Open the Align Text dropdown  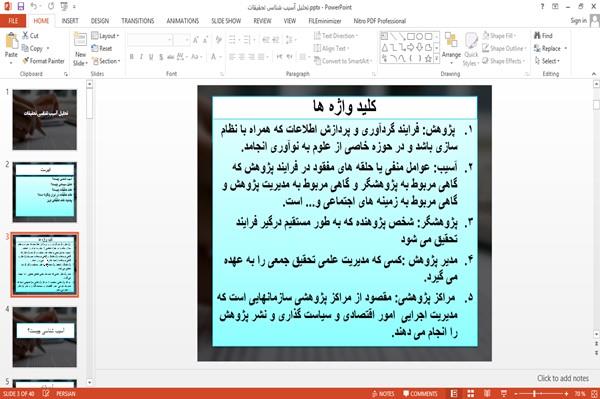(x=331, y=48)
